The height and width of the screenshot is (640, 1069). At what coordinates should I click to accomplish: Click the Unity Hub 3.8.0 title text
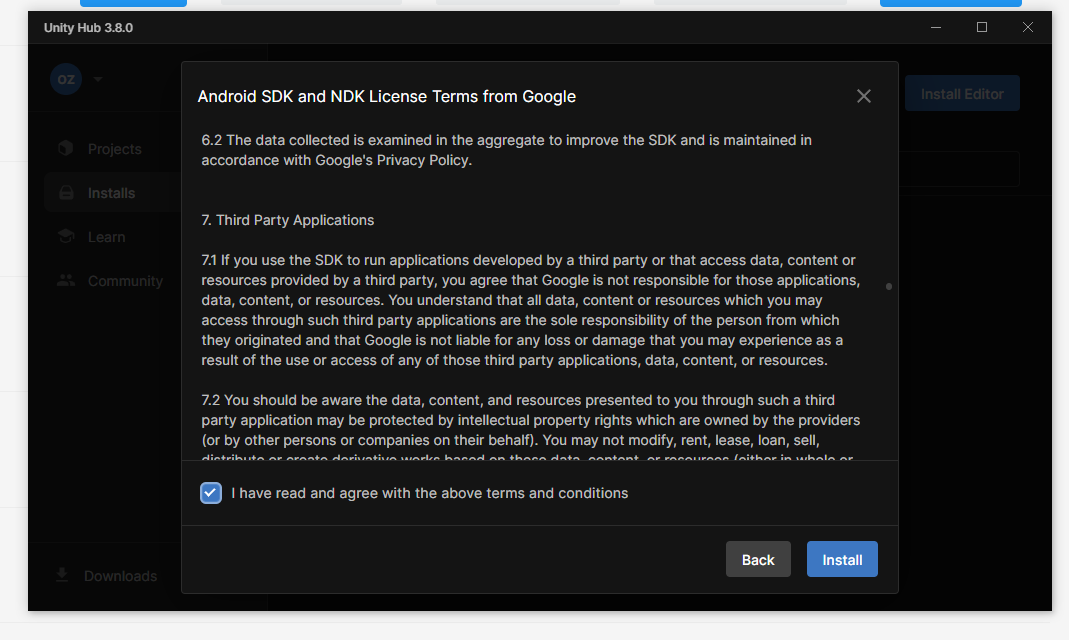coord(88,28)
